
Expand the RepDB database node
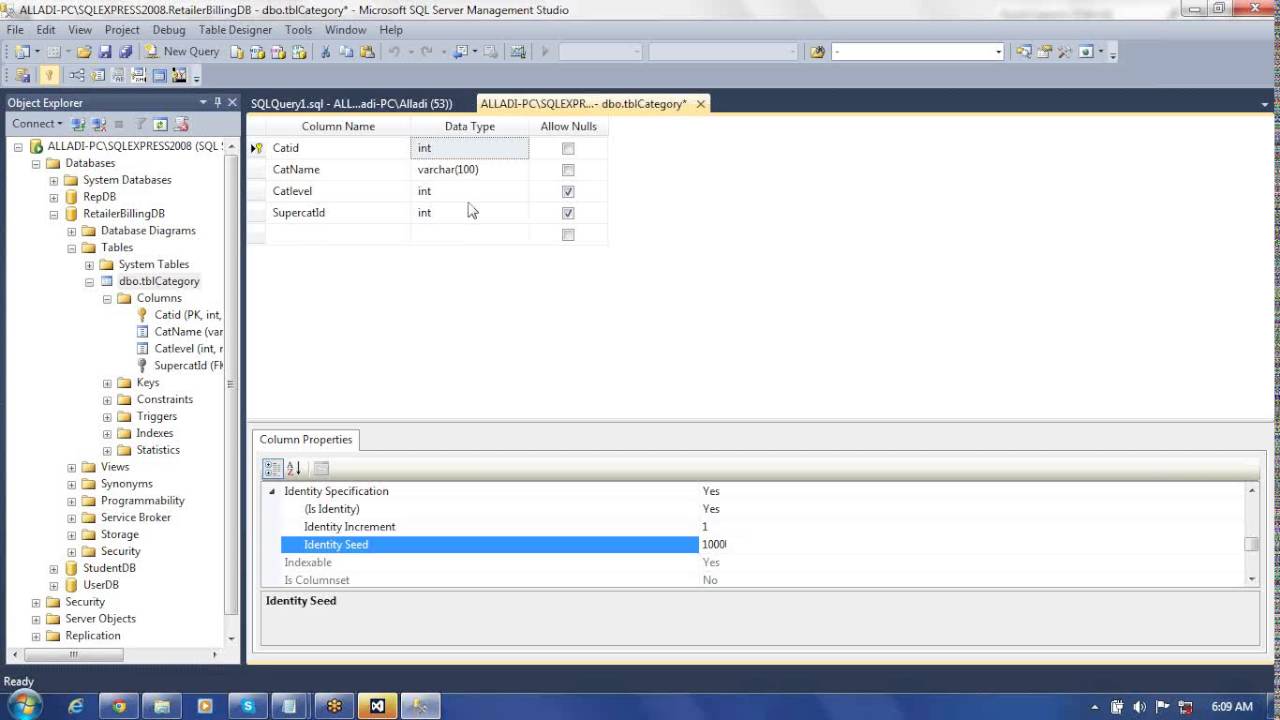[x=54, y=197]
